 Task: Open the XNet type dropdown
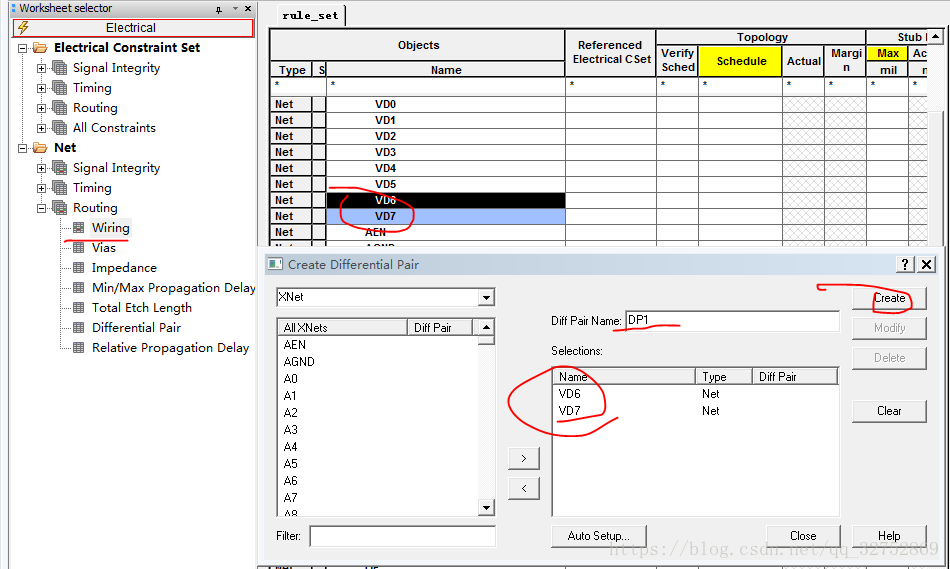click(x=486, y=298)
